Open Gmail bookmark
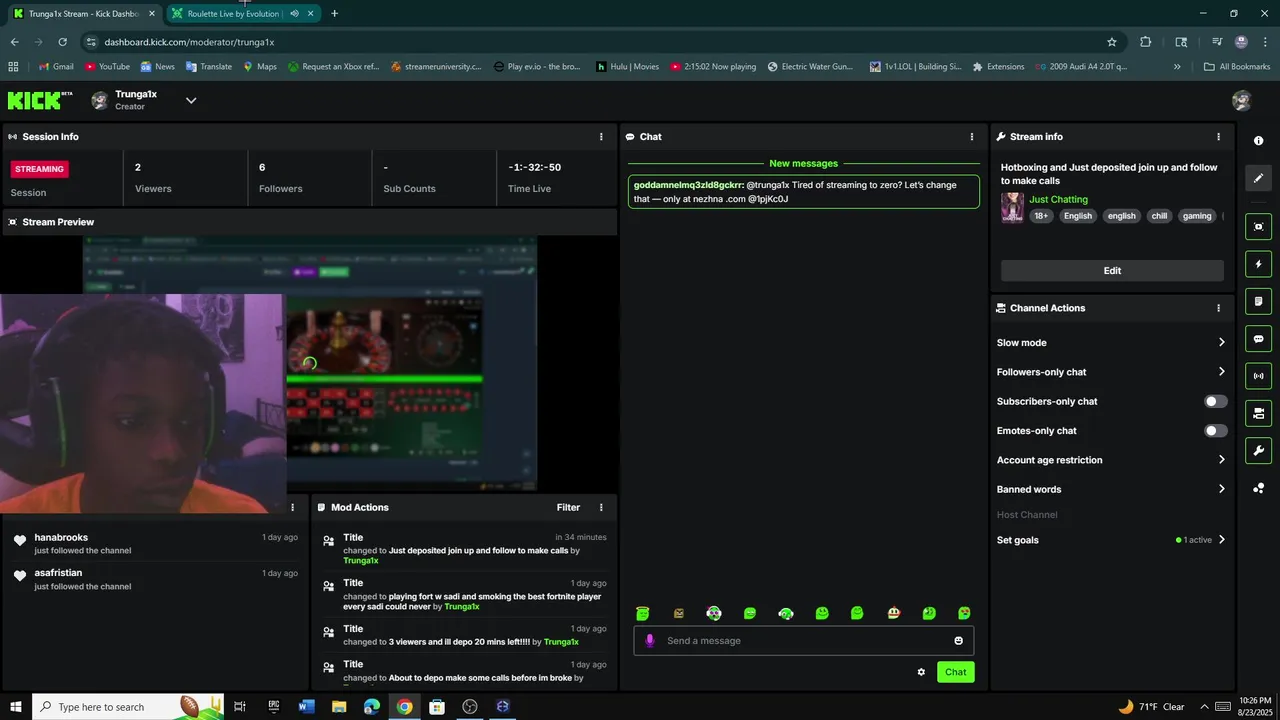The height and width of the screenshot is (720, 1280). coord(56,67)
